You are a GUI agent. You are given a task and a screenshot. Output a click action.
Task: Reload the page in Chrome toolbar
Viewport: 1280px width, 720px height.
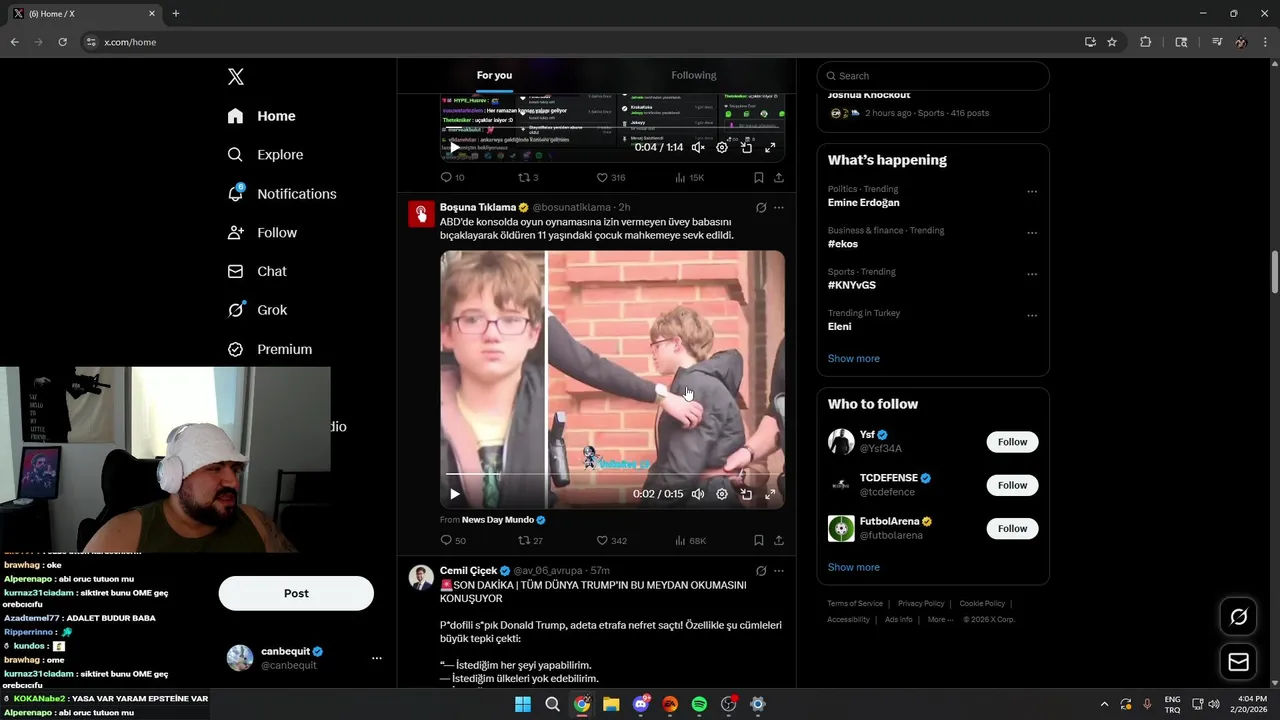62,42
